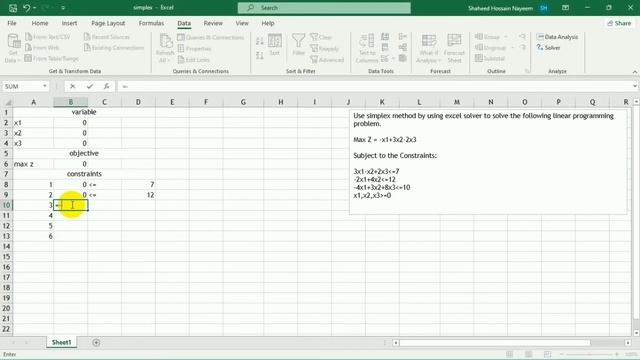
Task: Select the Sheet1 tab
Action: pyautogui.click(x=61, y=342)
